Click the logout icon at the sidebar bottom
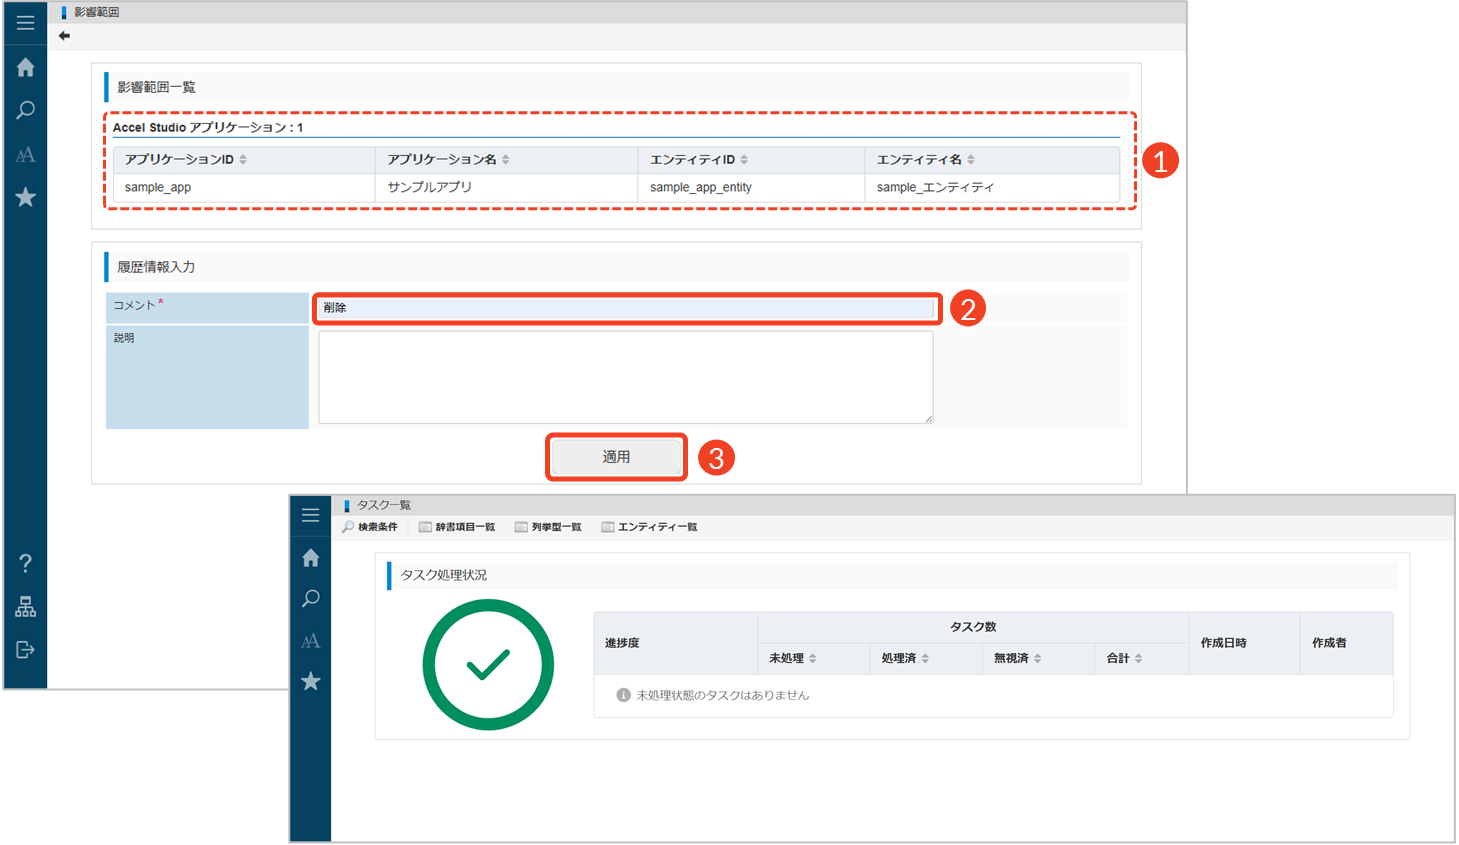Image resolution: width=1459 pixels, height=845 pixels. pyautogui.click(x=25, y=650)
